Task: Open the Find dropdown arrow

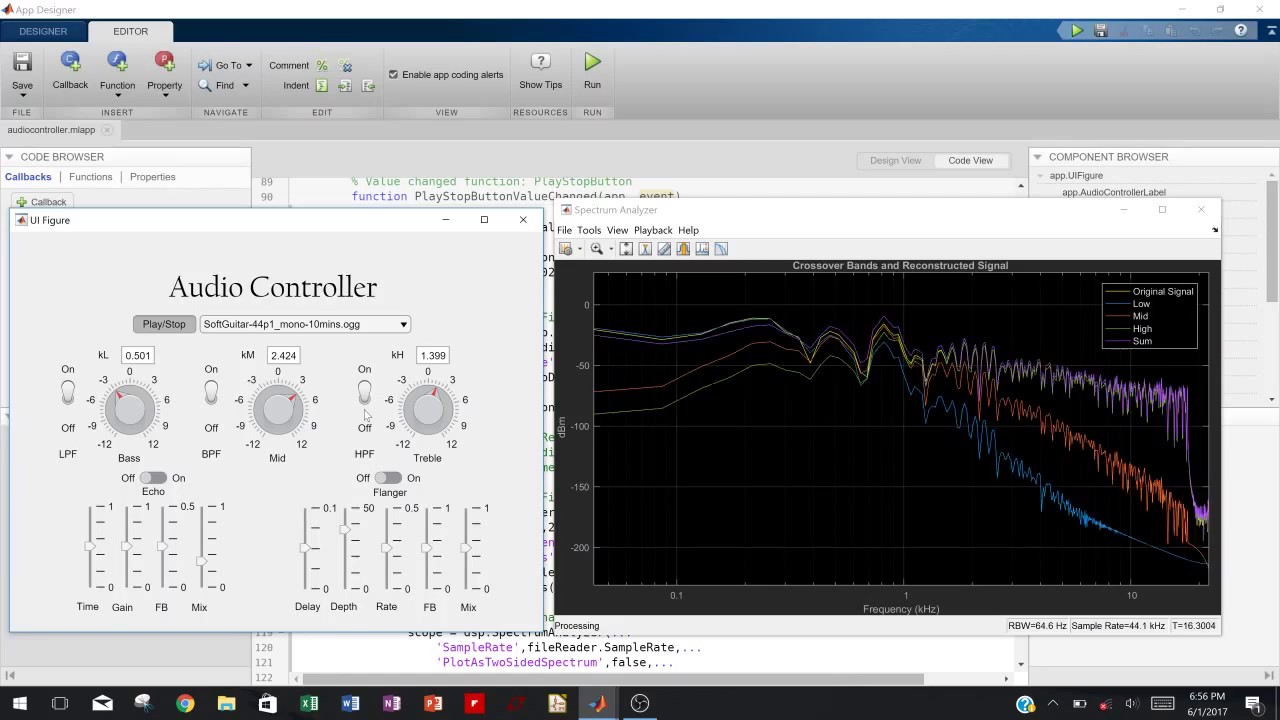Action: [245, 86]
